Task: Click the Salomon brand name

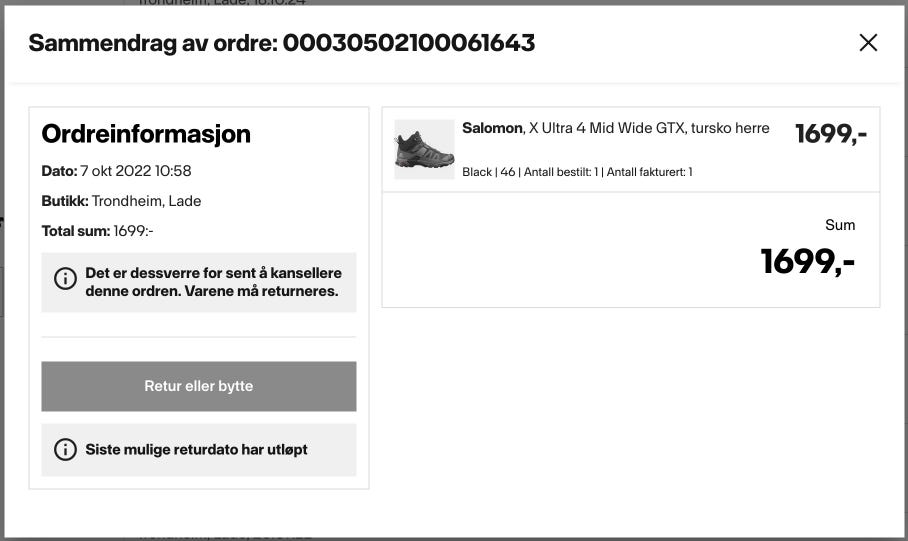Action: pos(492,128)
